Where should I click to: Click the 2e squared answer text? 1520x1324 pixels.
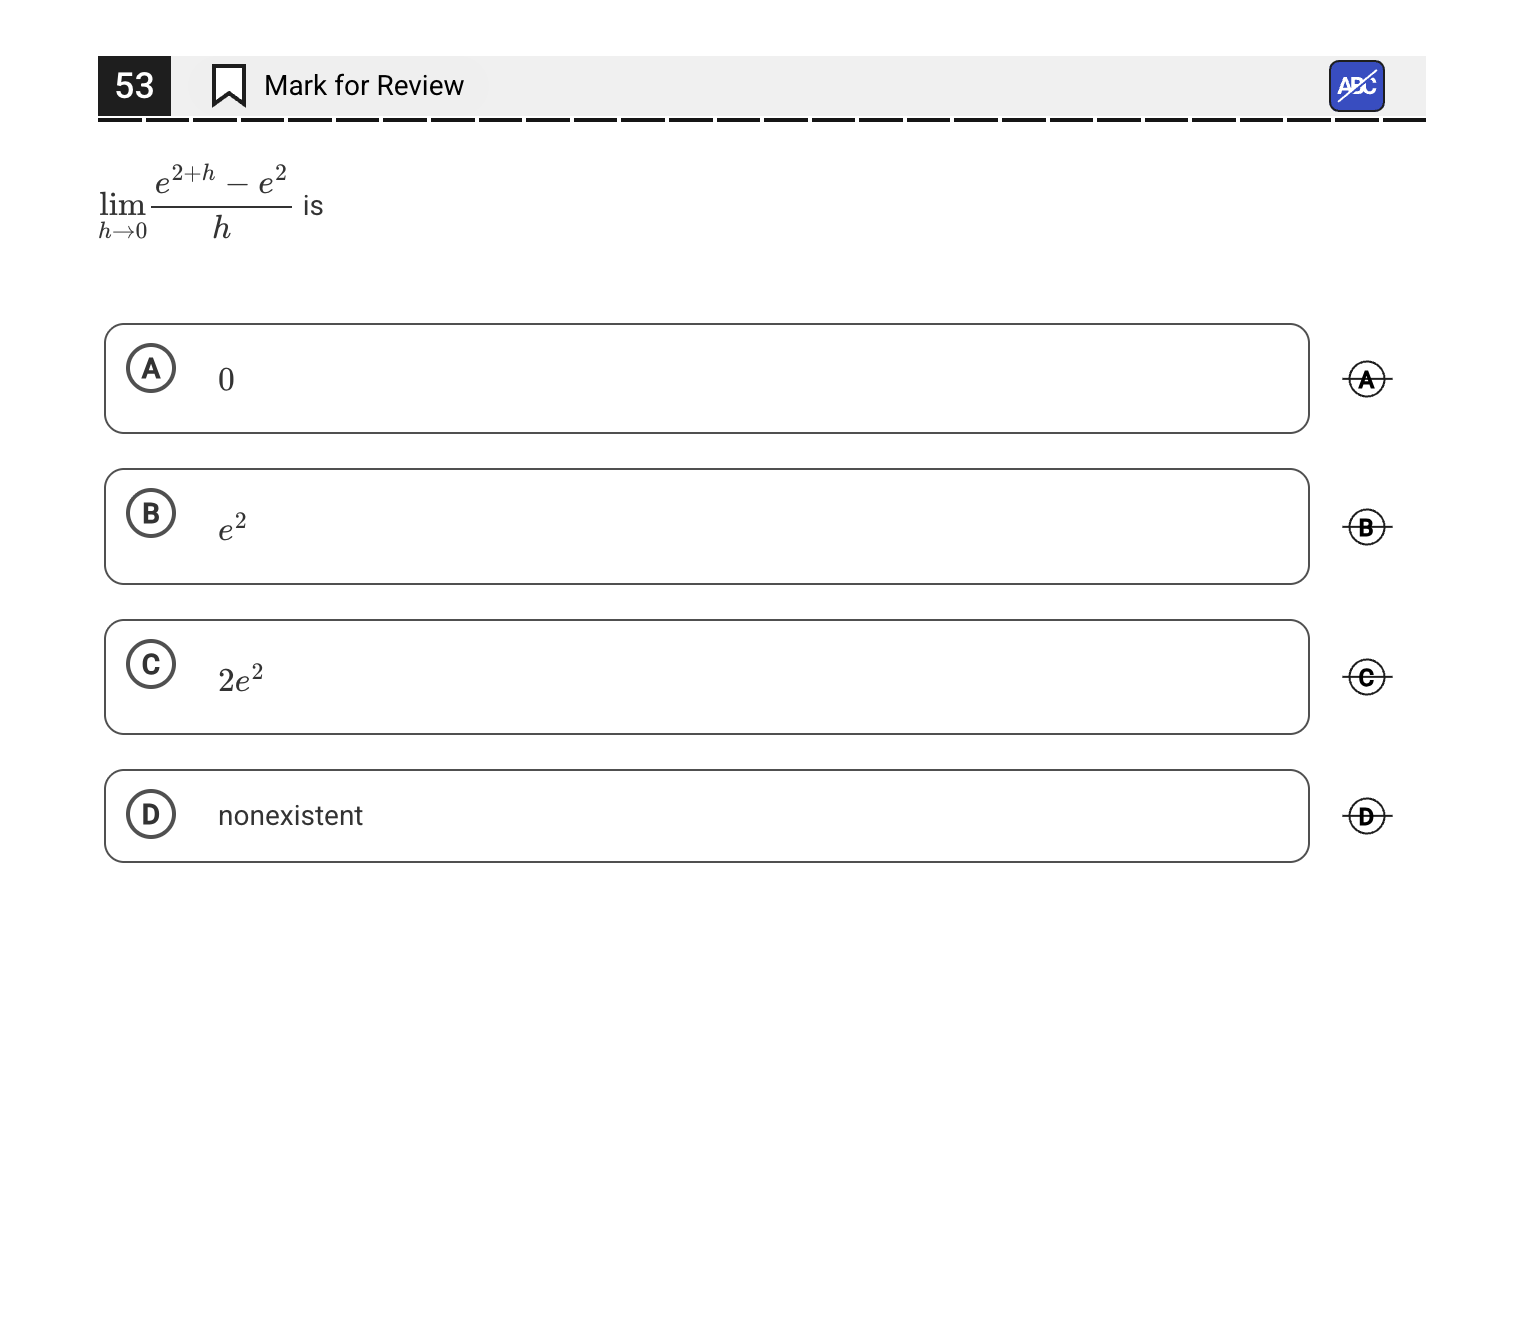pos(240,678)
